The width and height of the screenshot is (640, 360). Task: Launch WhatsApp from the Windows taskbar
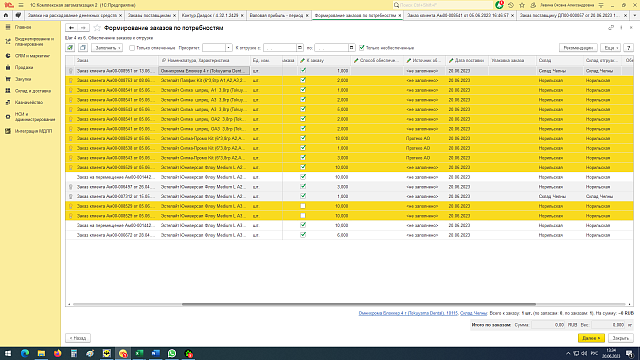(x=172, y=353)
